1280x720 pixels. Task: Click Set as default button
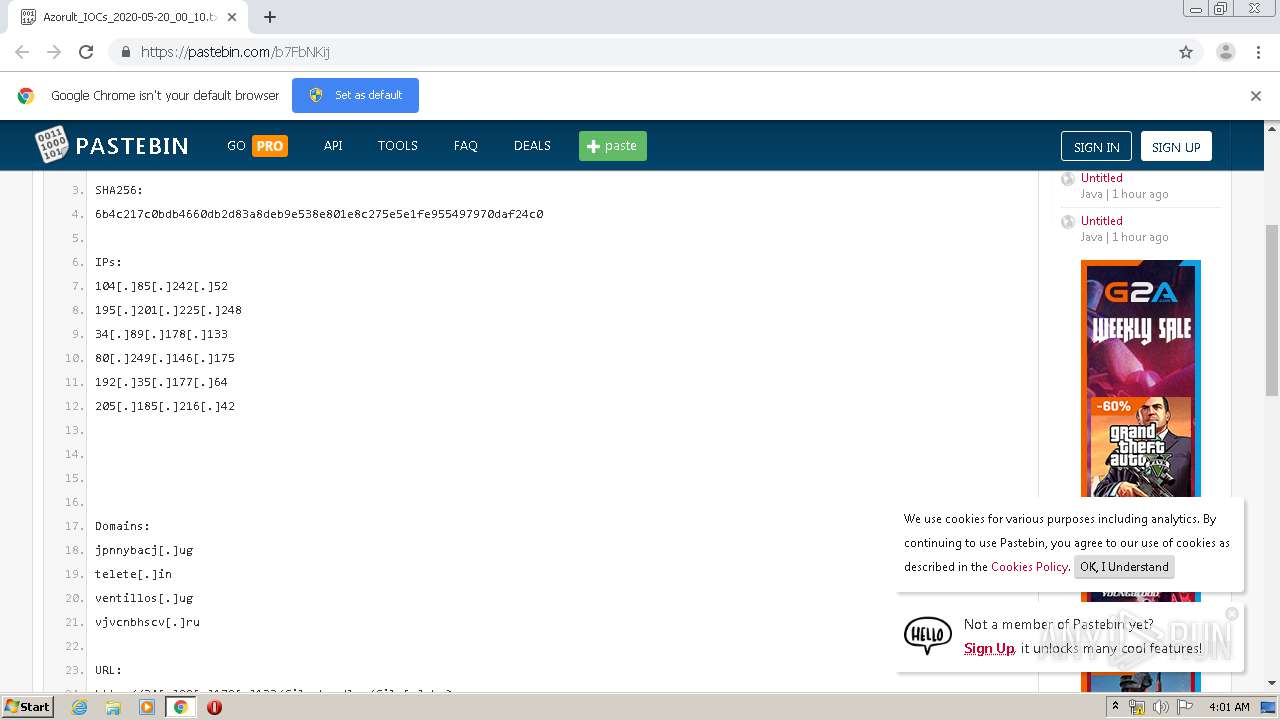(x=355, y=95)
